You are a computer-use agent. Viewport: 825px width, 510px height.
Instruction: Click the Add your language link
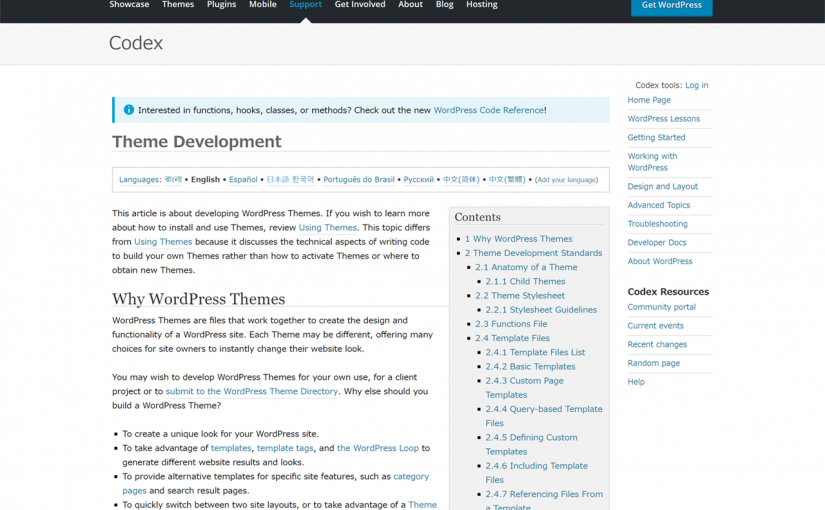coord(567,180)
